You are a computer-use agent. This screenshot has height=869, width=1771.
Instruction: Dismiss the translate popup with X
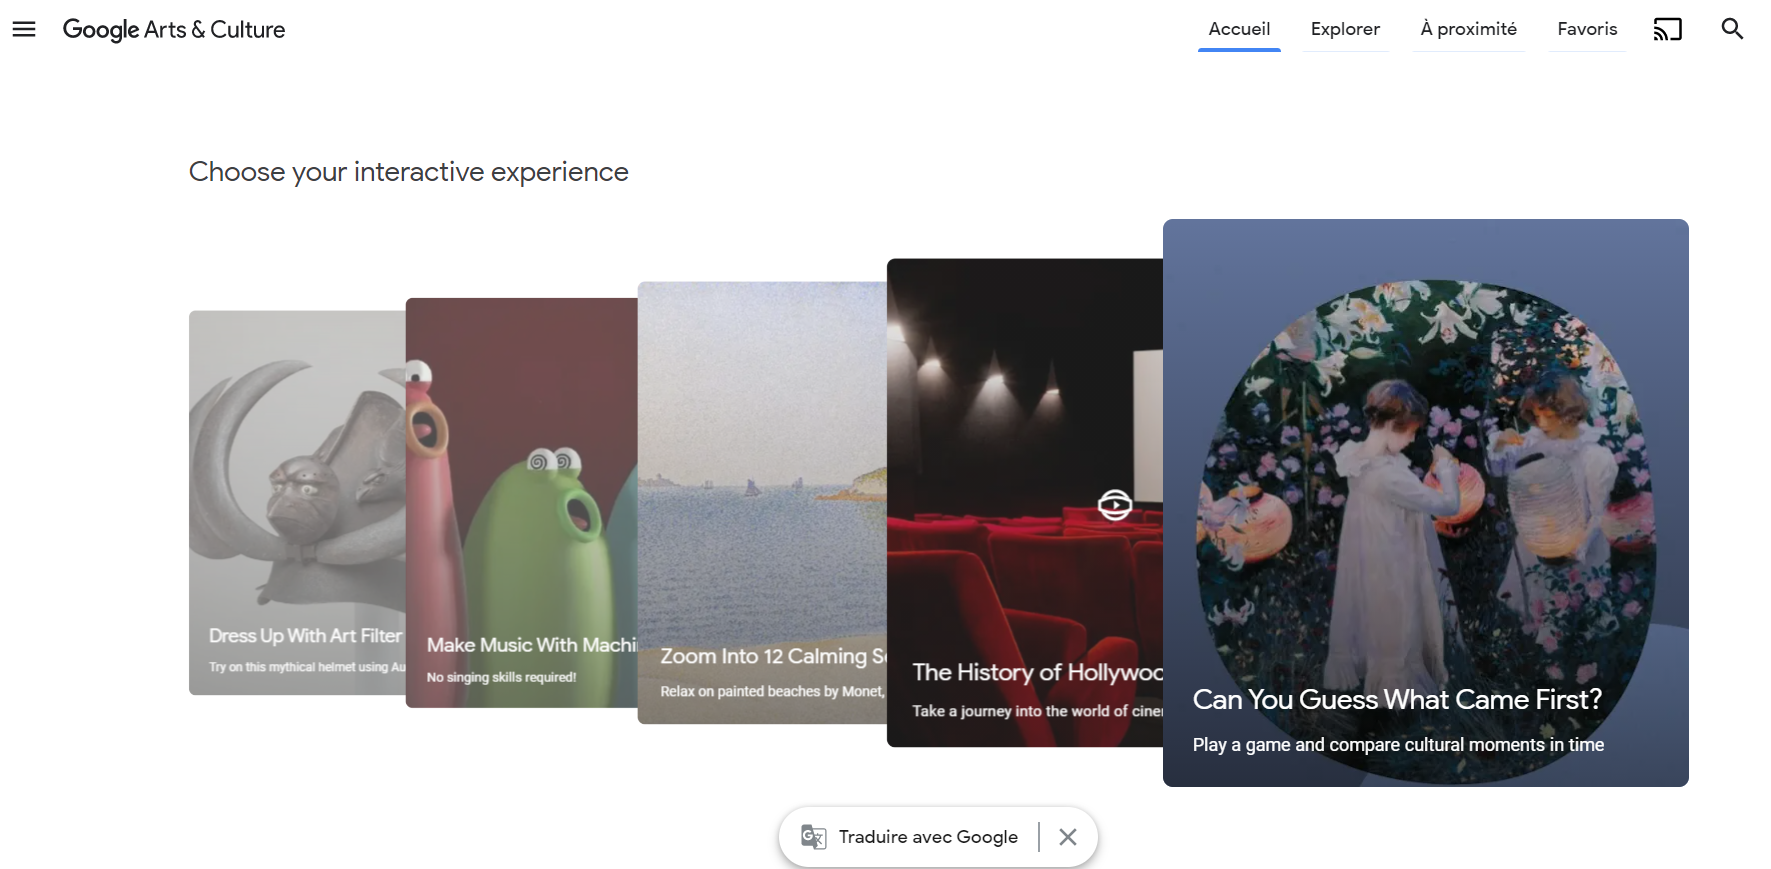1068,837
